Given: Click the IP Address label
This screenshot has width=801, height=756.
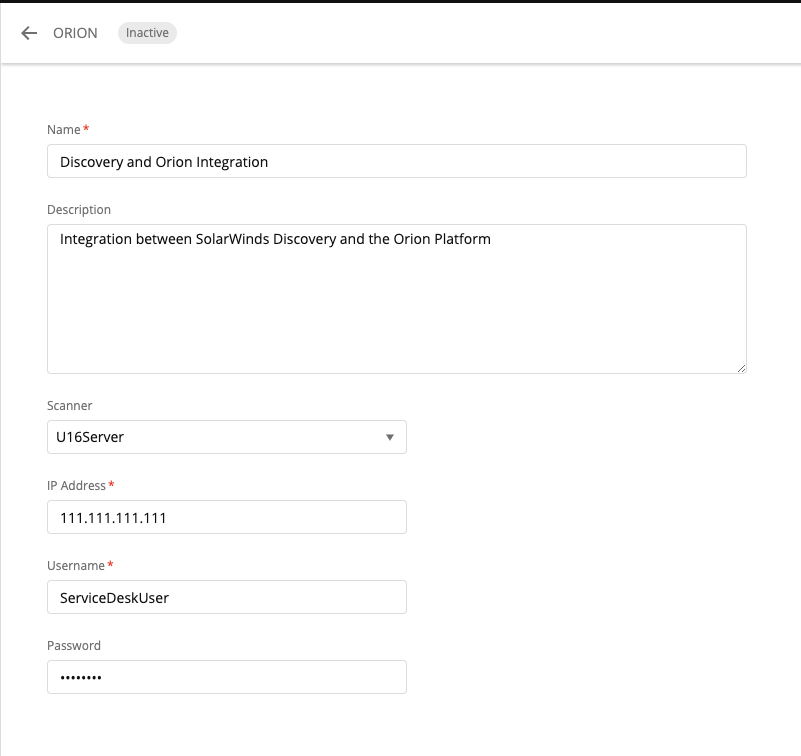Looking at the screenshot, I should (76, 486).
